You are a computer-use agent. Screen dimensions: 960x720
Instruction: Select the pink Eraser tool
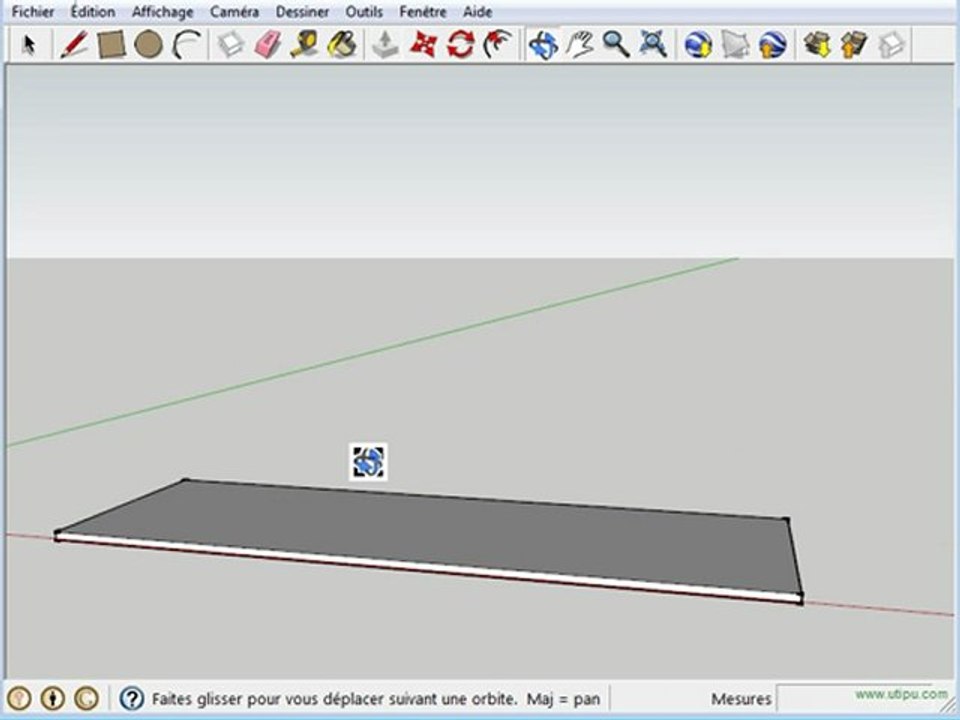(x=268, y=45)
